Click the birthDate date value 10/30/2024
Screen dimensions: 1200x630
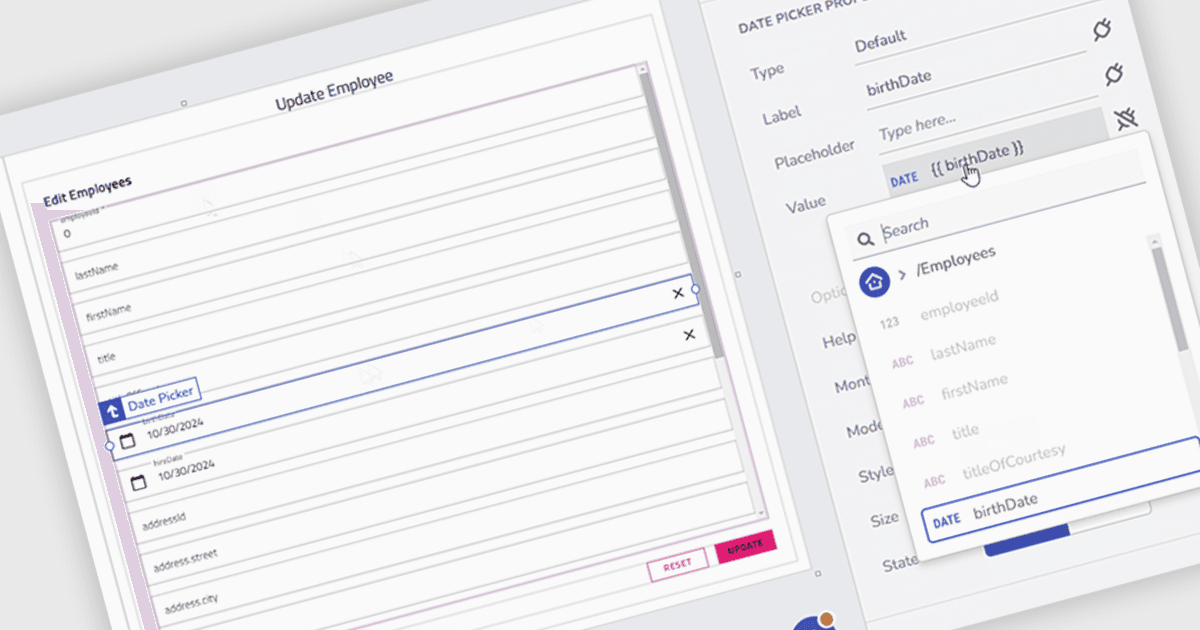tap(176, 428)
